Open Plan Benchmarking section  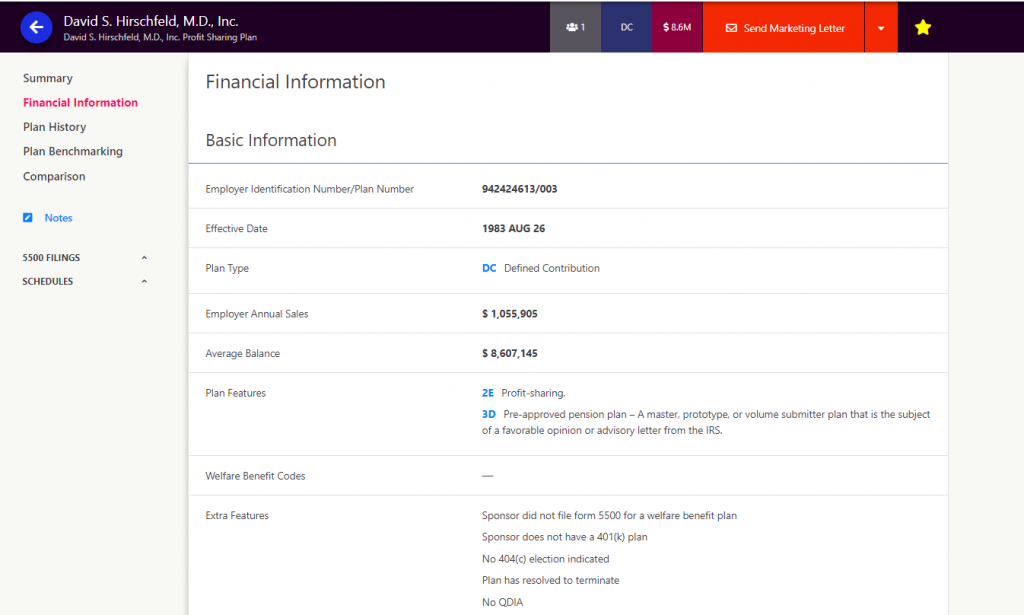tap(72, 152)
